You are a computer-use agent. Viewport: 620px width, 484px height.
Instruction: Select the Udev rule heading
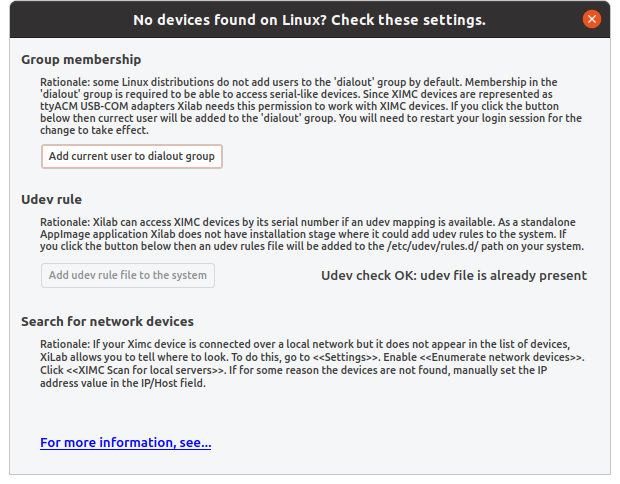[x=51, y=199]
